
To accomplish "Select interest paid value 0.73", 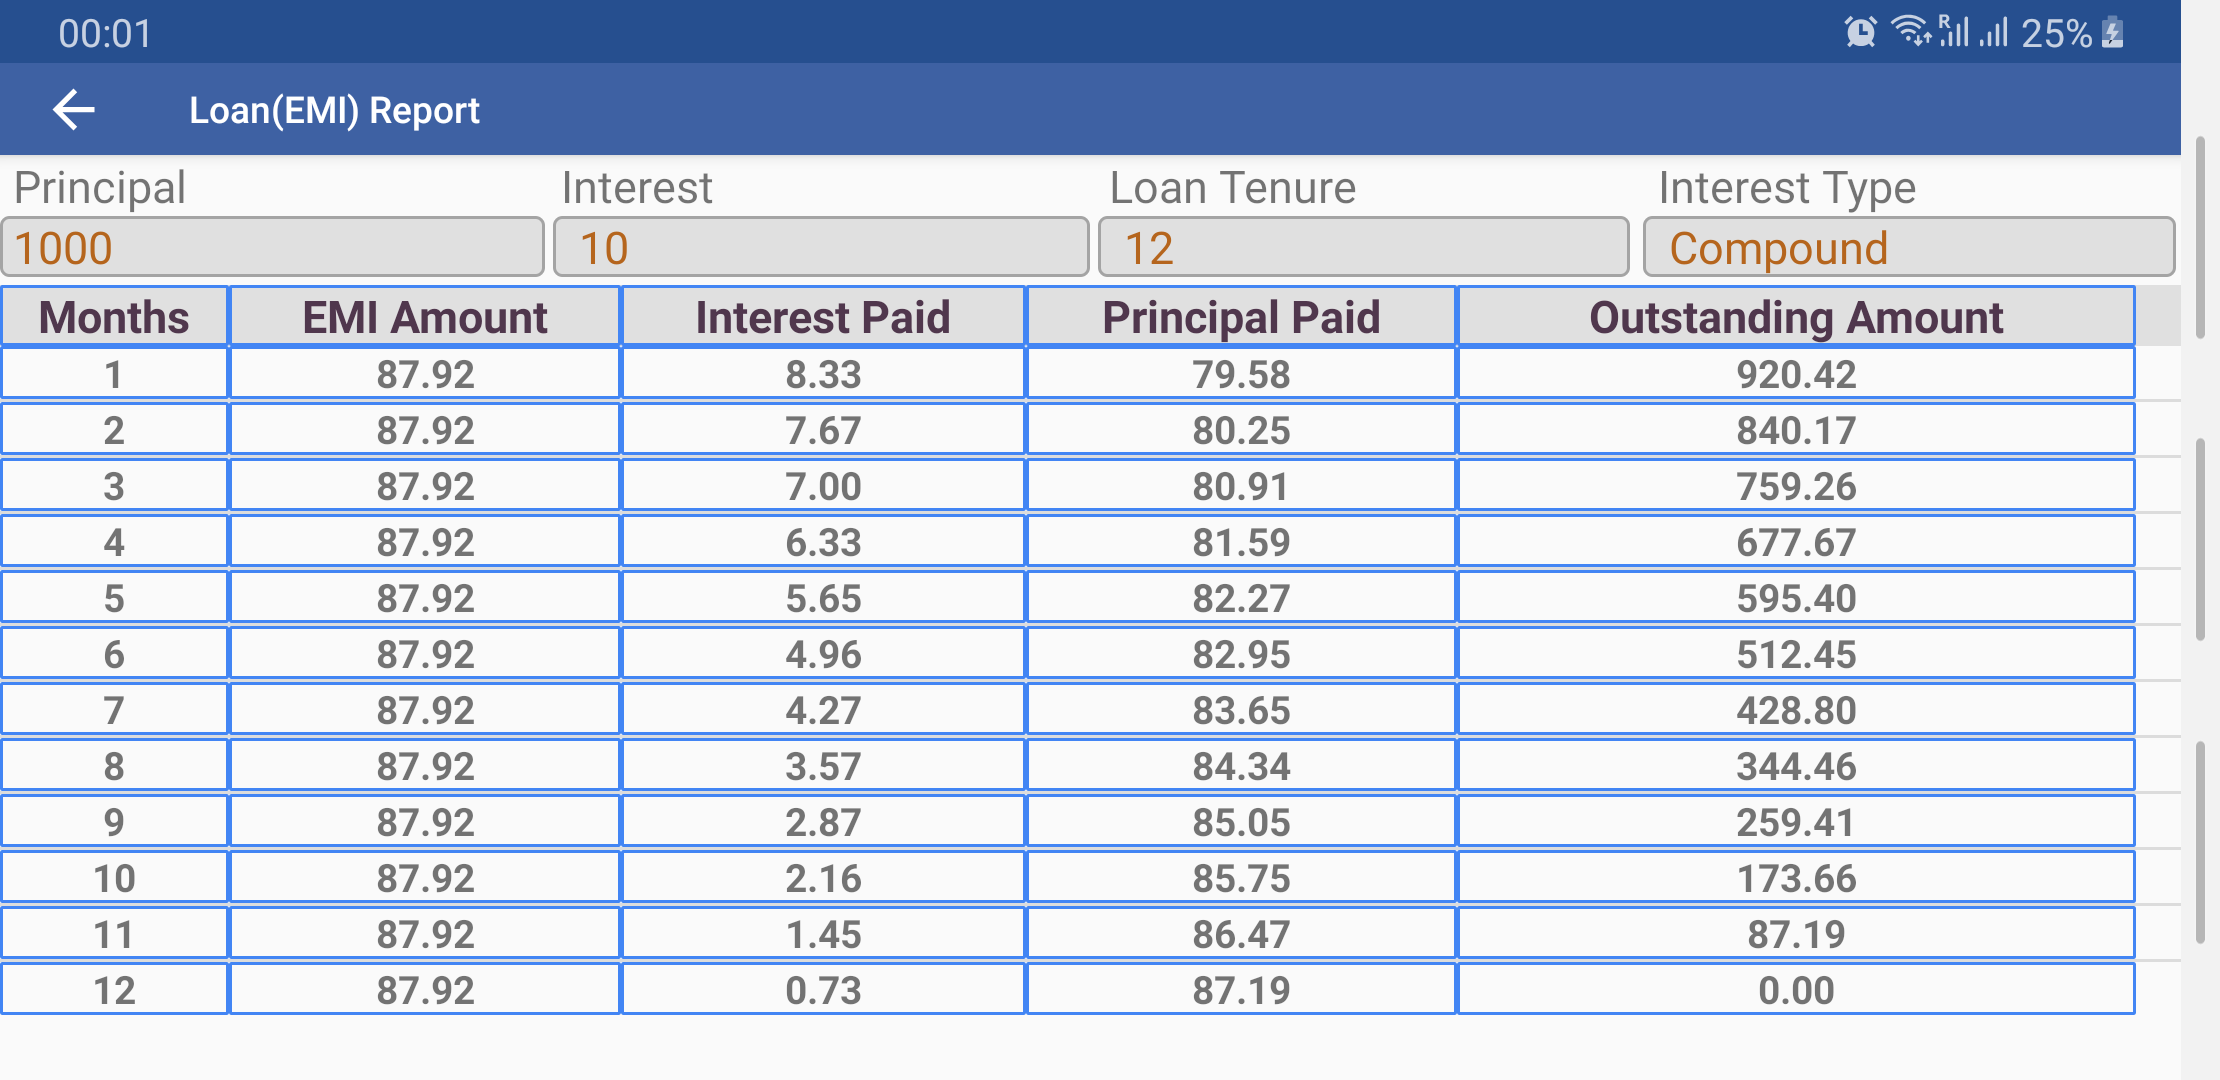I will pyautogui.click(x=823, y=990).
